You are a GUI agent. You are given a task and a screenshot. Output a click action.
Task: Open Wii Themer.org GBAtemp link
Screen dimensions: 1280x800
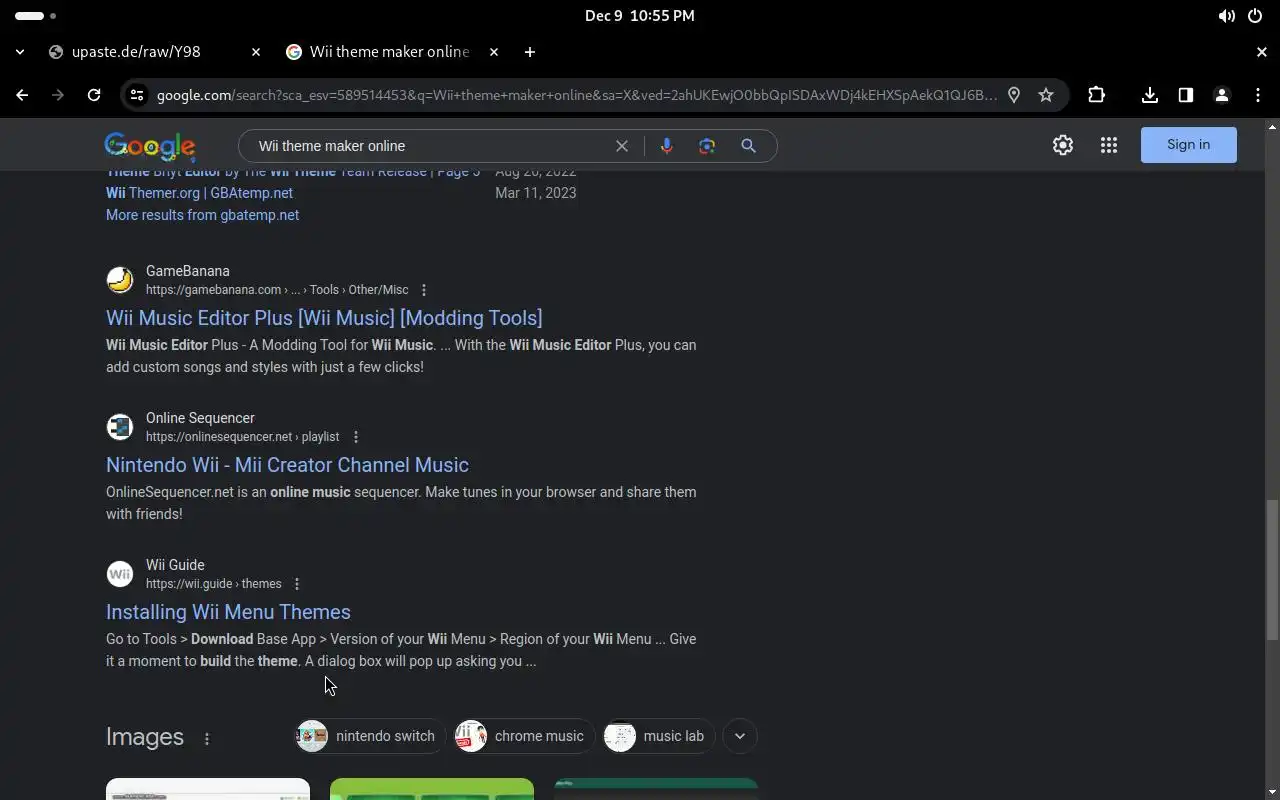click(x=199, y=193)
